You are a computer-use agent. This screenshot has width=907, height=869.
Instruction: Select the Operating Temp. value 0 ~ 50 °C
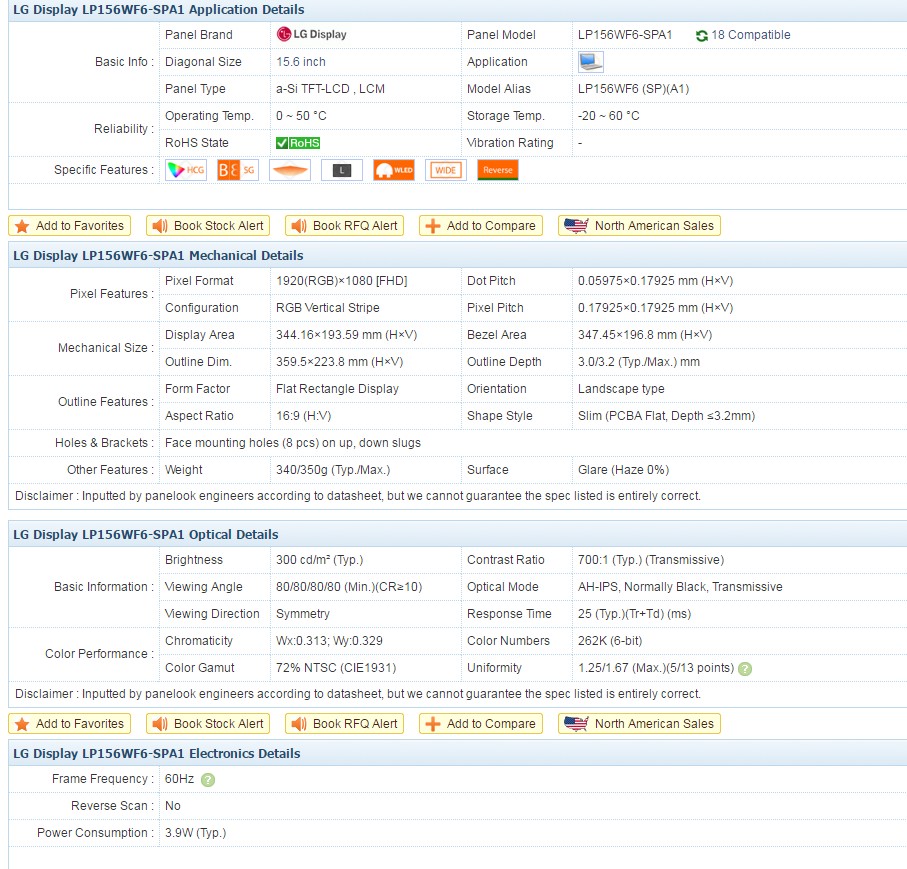(301, 116)
